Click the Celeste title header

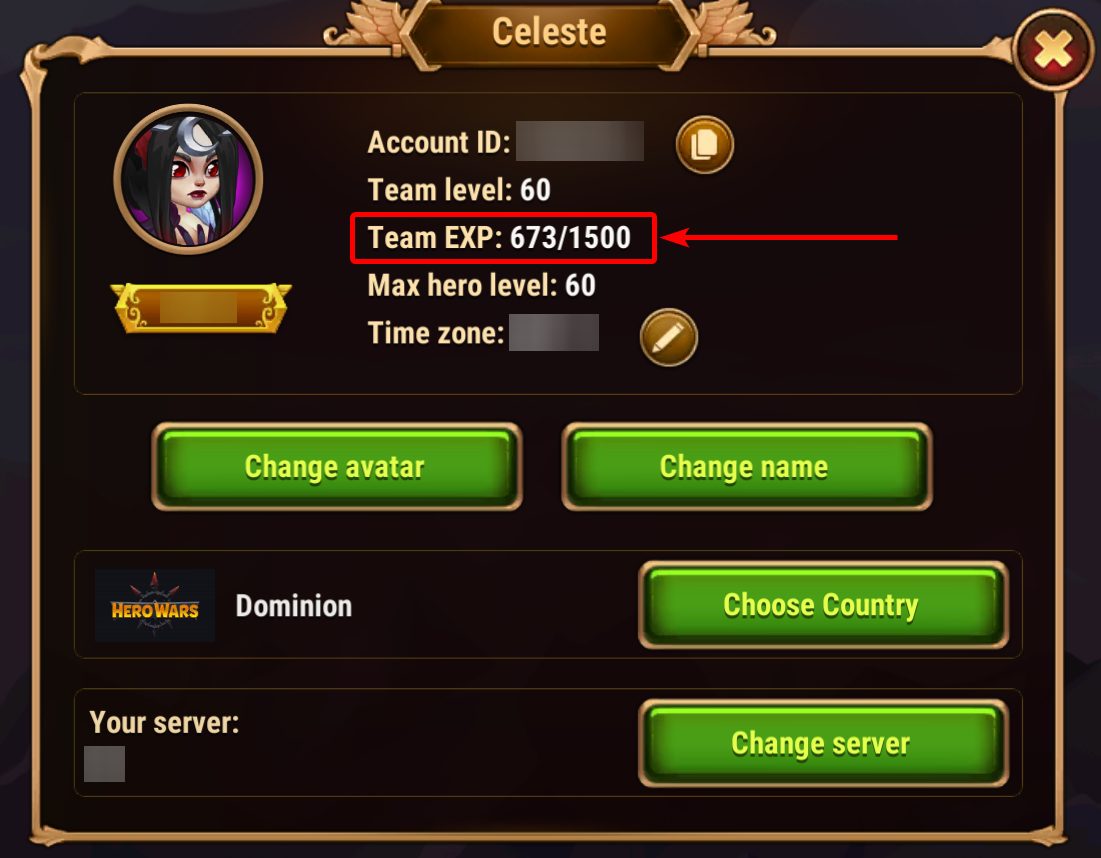pos(549,32)
